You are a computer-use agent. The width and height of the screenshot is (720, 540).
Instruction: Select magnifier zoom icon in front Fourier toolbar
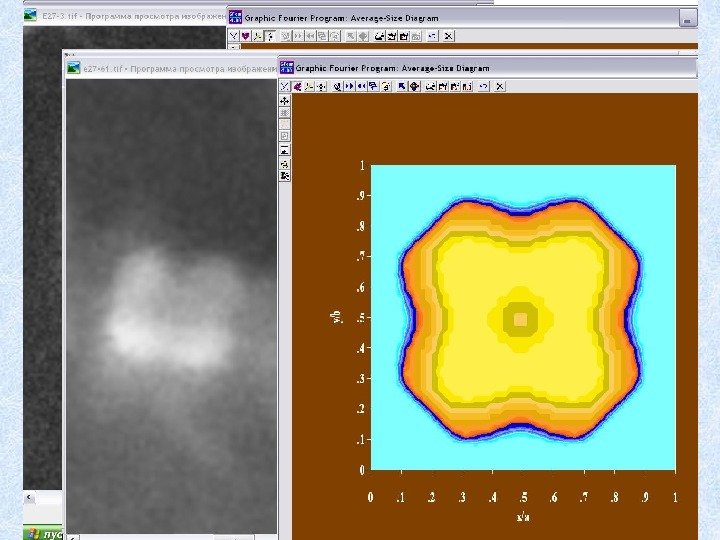[x=338, y=86]
